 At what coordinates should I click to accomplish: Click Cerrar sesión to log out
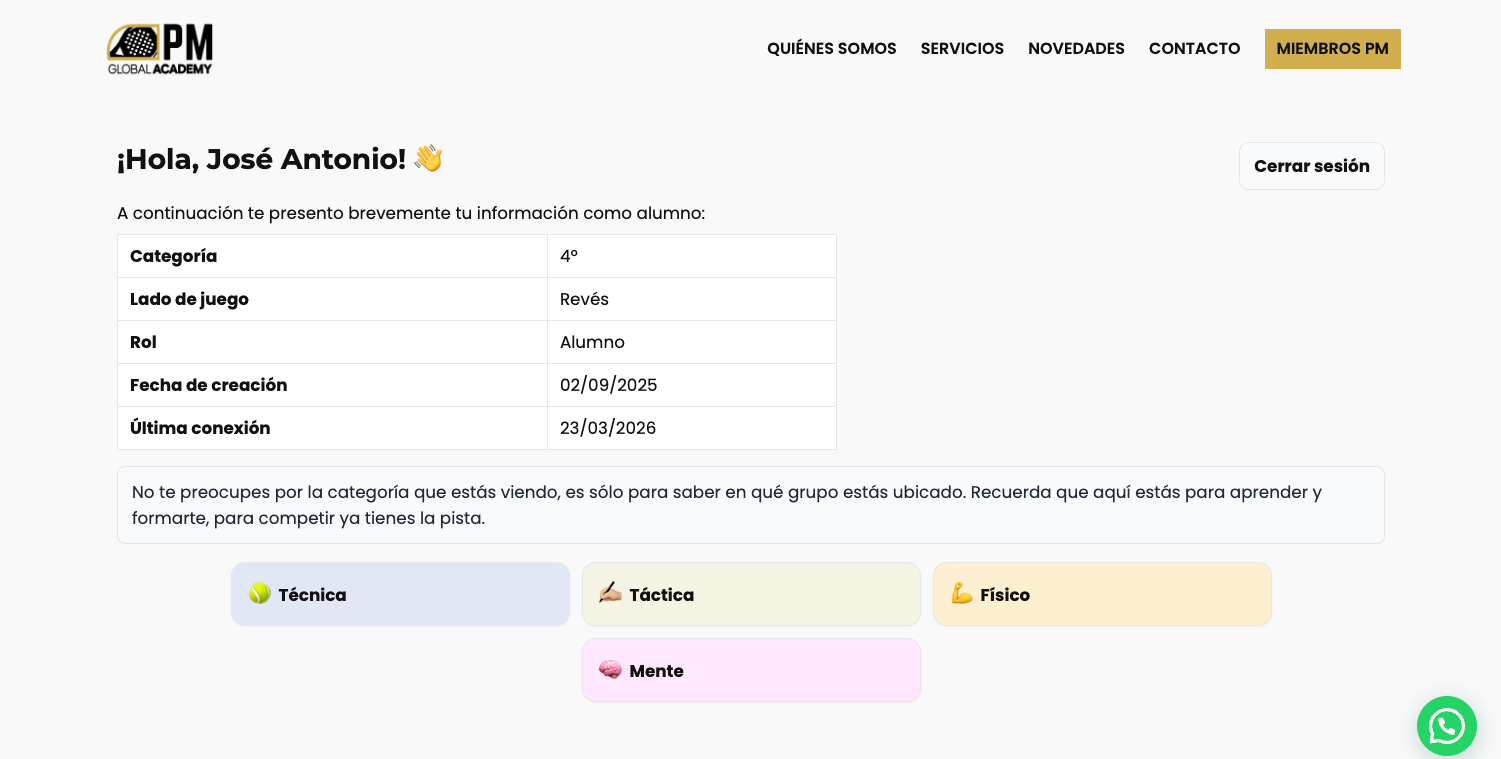tap(1311, 165)
